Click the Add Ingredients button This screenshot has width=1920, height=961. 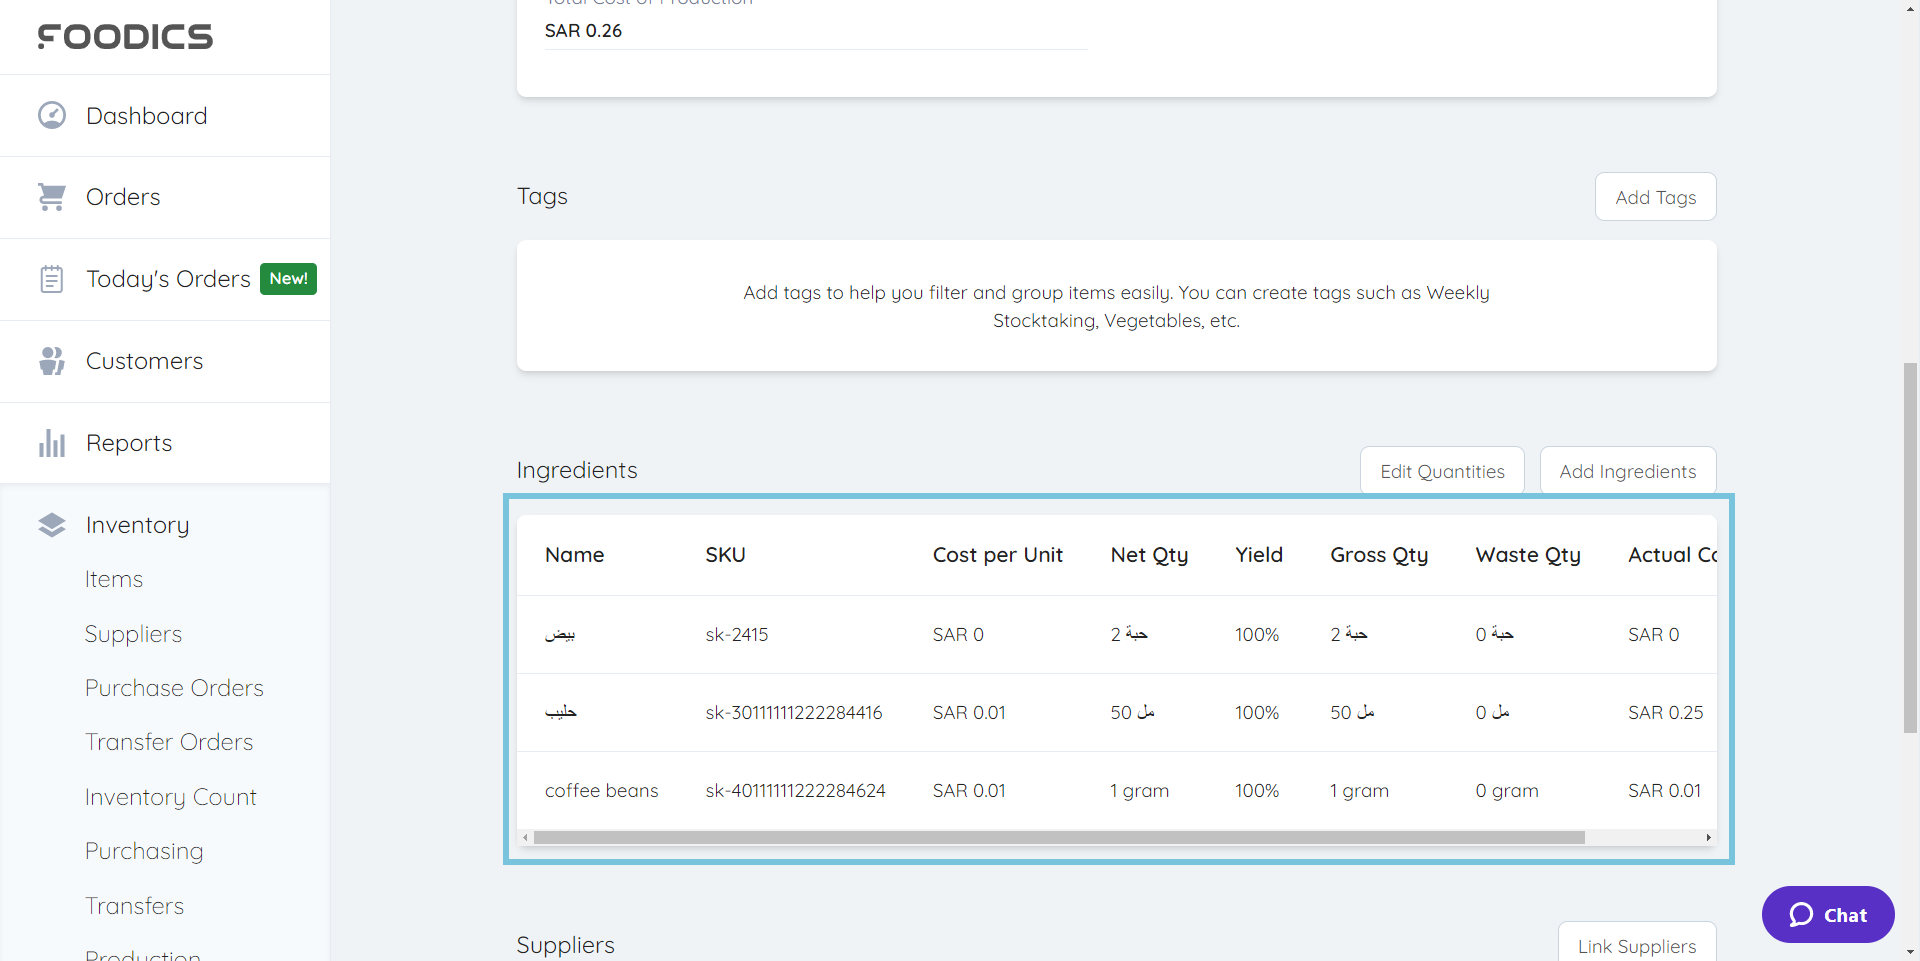[x=1627, y=471]
